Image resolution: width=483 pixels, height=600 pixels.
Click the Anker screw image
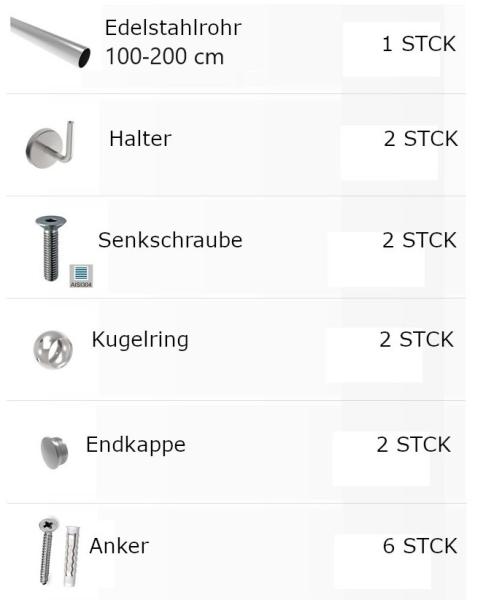[x=48, y=551]
